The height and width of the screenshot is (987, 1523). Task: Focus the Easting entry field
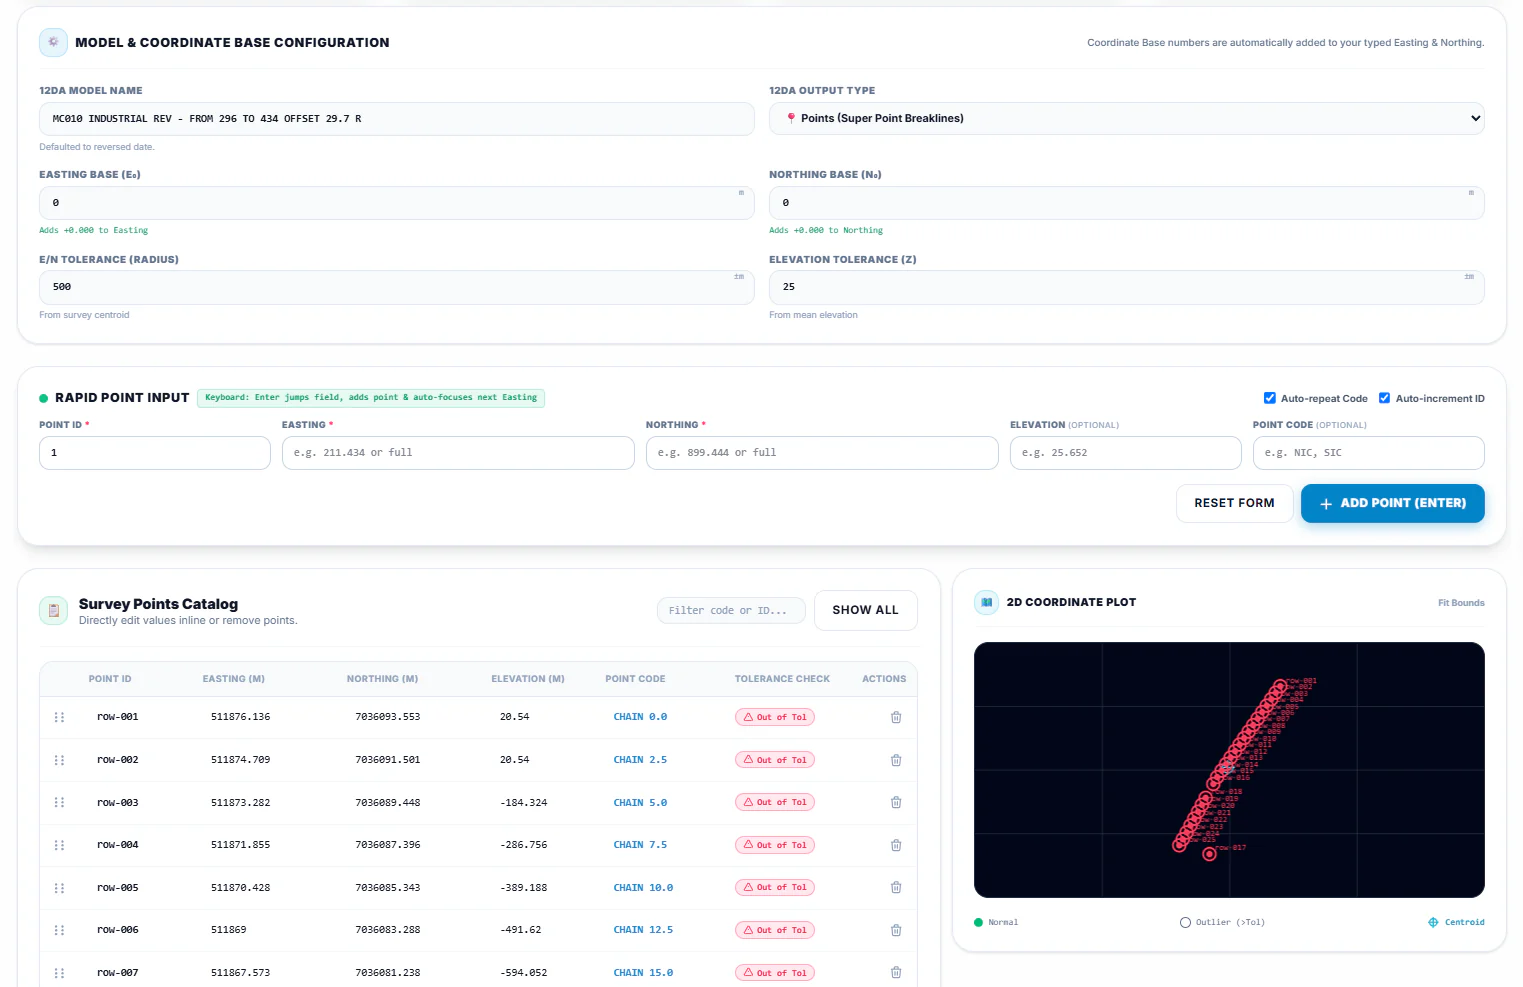click(x=458, y=453)
